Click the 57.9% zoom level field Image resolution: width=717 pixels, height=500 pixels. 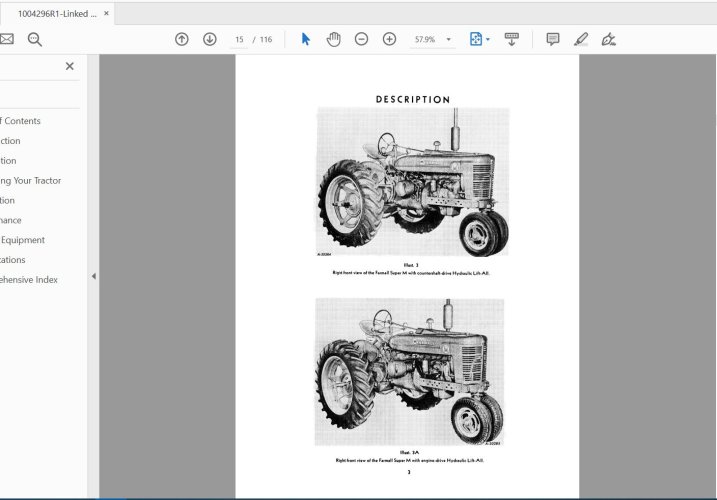coord(425,40)
